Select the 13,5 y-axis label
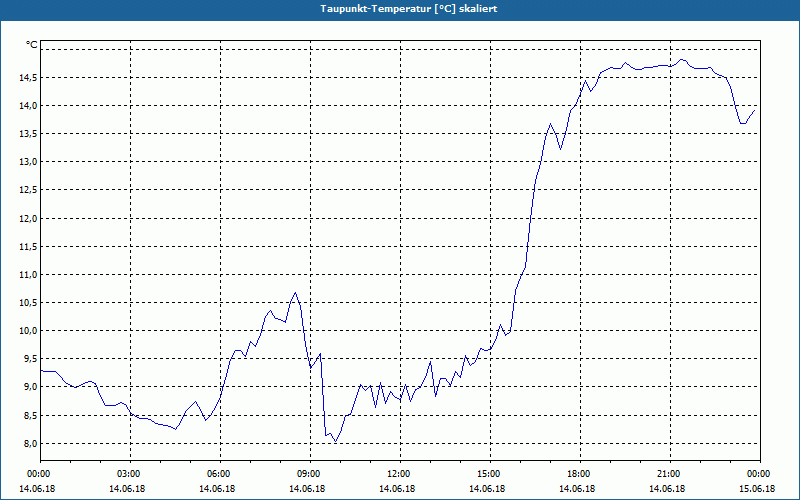 click(28, 134)
